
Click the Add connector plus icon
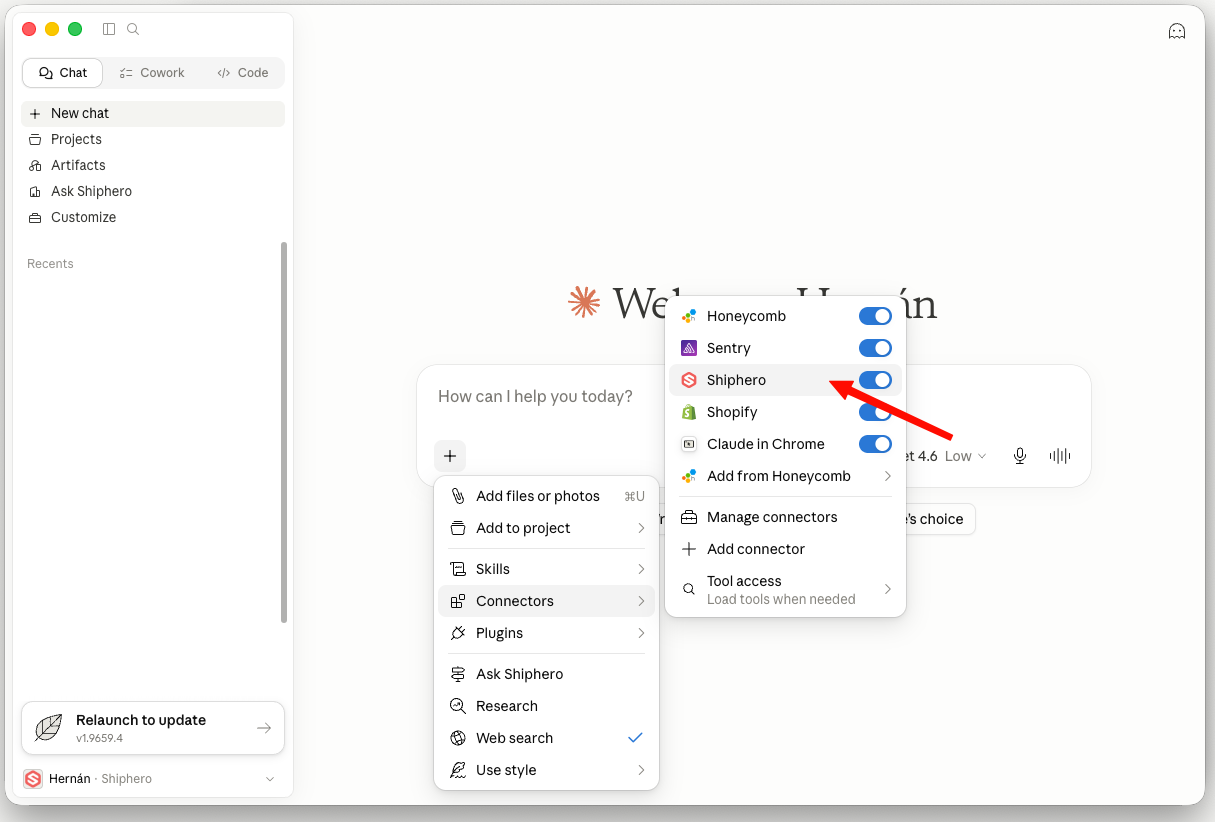pyautogui.click(x=688, y=549)
